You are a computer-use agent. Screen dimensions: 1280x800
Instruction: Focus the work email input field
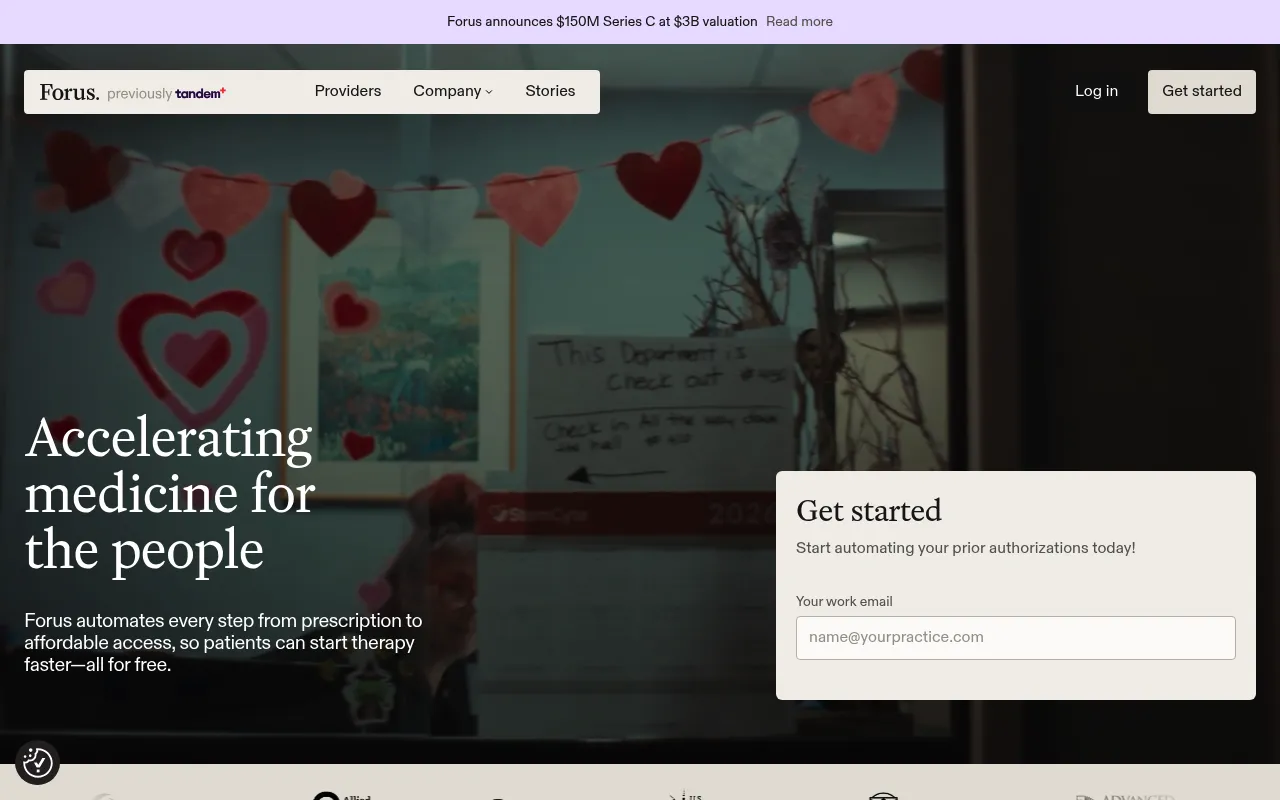click(1016, 638)
